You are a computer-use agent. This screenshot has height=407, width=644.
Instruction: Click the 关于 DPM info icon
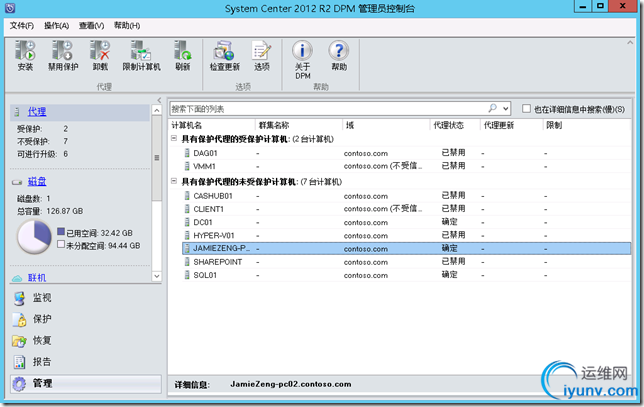click(302, 51)
